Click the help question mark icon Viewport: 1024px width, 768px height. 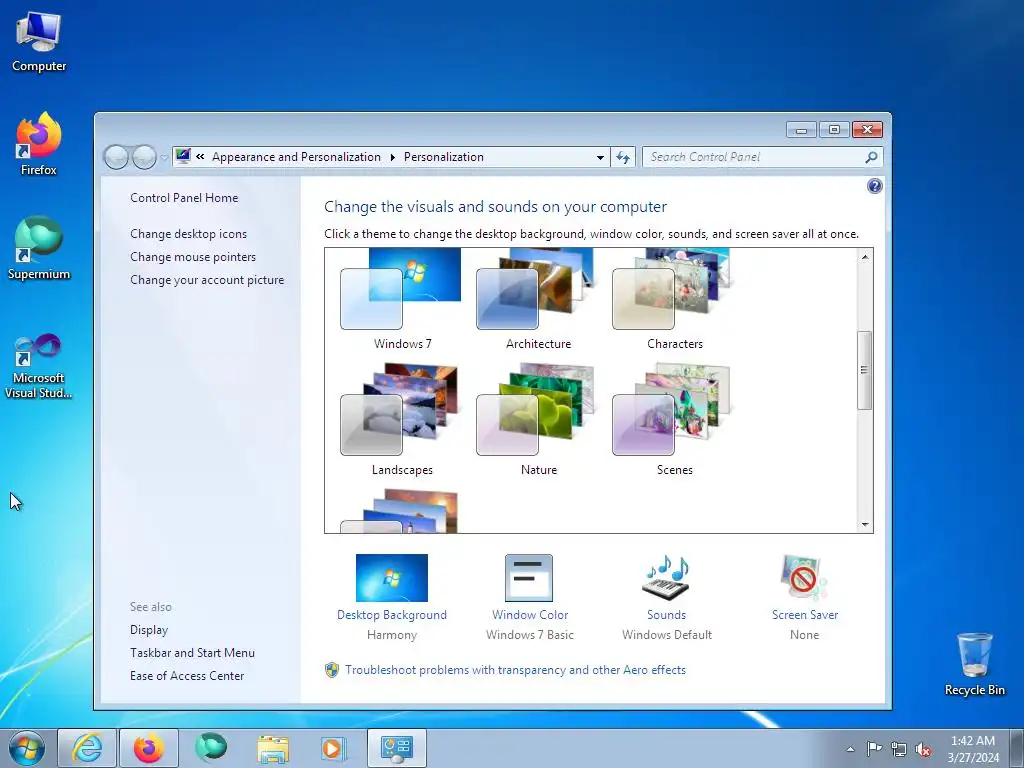874,186
